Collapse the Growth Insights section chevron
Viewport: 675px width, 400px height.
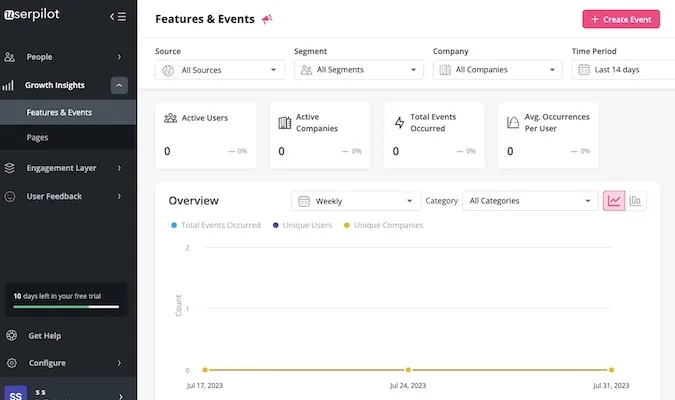pos(119,85)
